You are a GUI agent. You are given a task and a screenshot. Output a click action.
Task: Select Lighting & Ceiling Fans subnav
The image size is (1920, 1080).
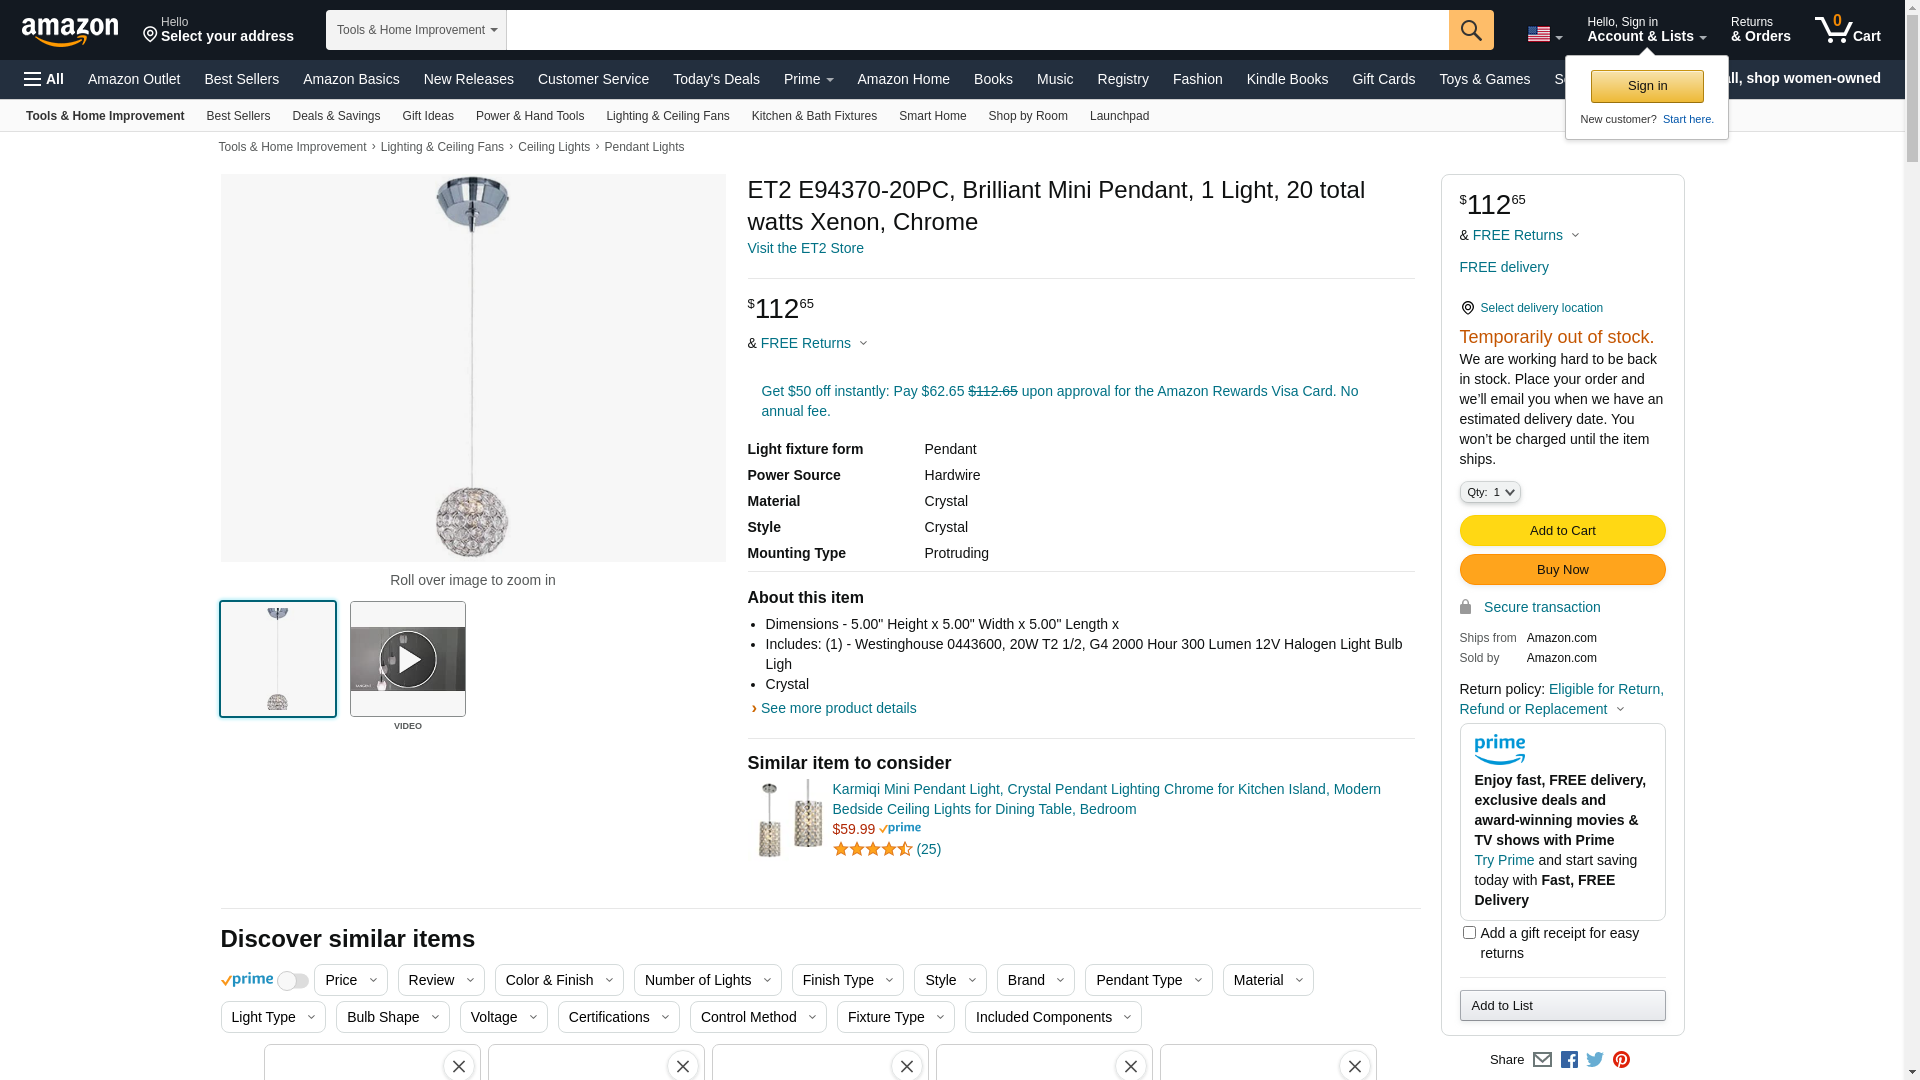coord(667,116)
